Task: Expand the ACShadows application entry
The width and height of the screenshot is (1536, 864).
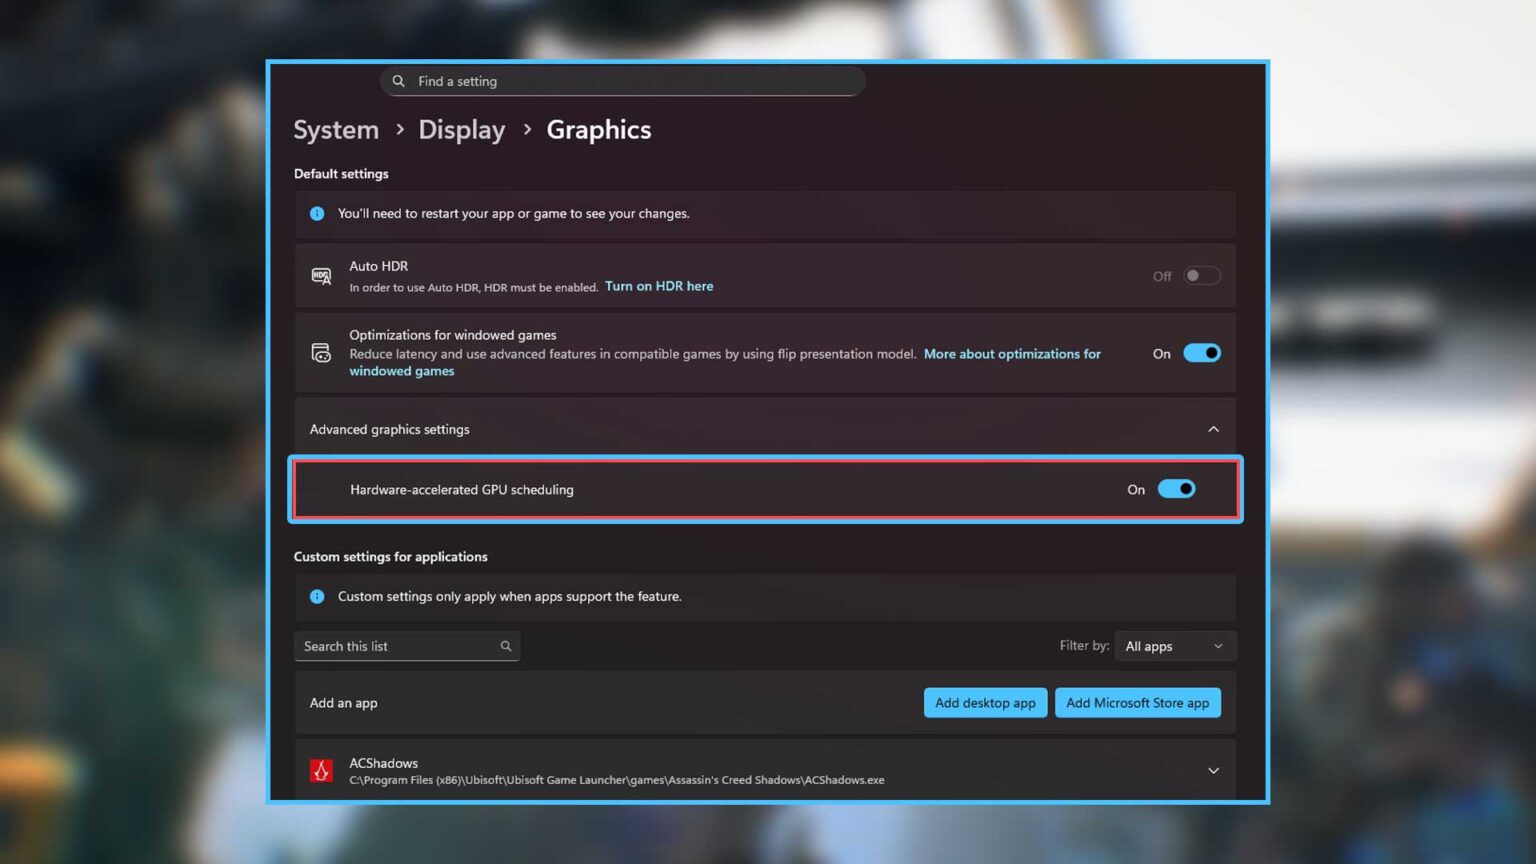Action: [1213, 770]
